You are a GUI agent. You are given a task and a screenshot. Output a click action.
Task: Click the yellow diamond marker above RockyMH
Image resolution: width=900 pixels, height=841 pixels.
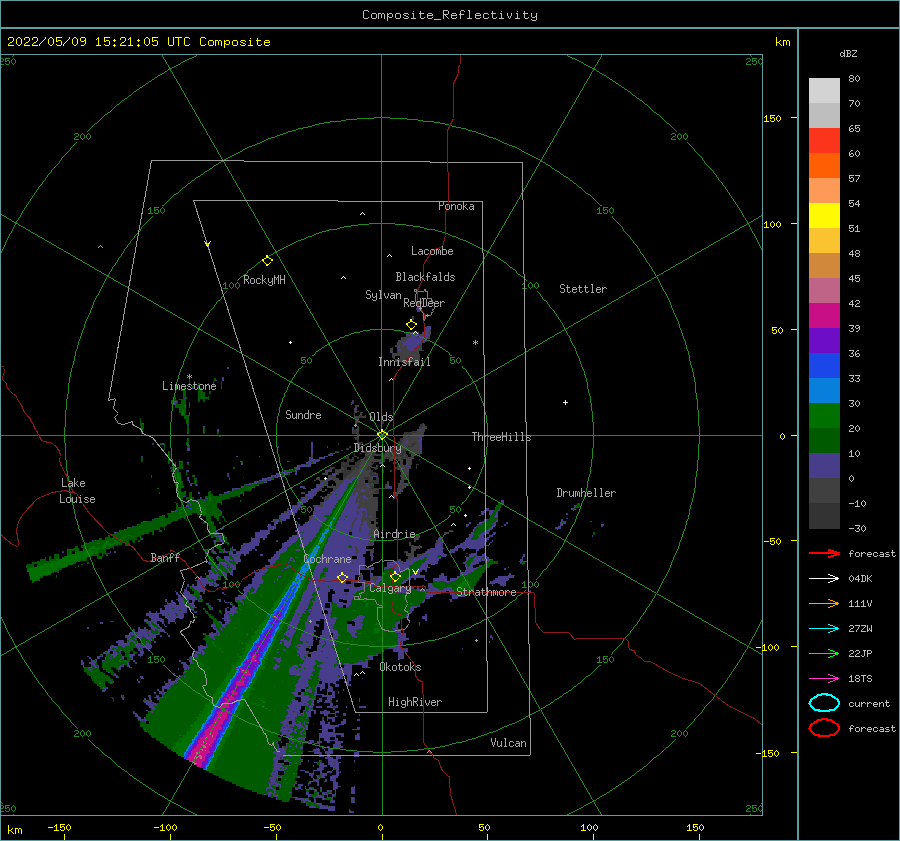267,261
